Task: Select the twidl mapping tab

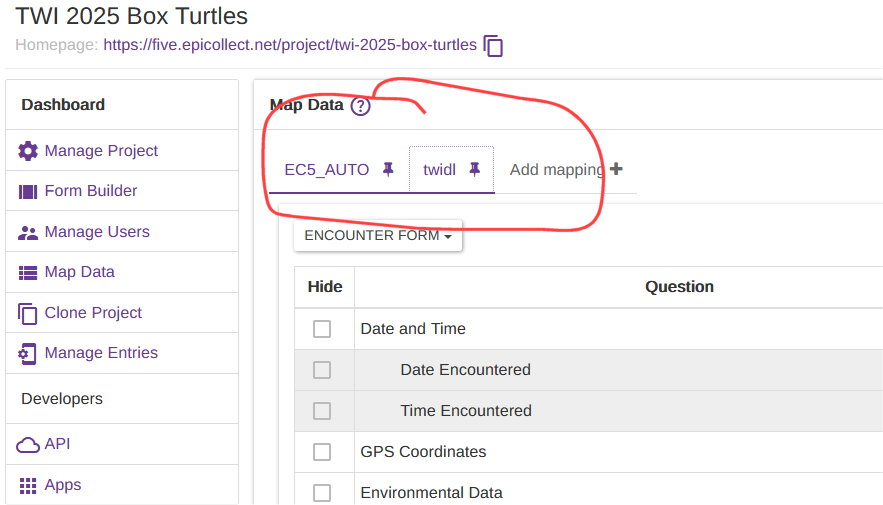Action: [x=439, y=169]
